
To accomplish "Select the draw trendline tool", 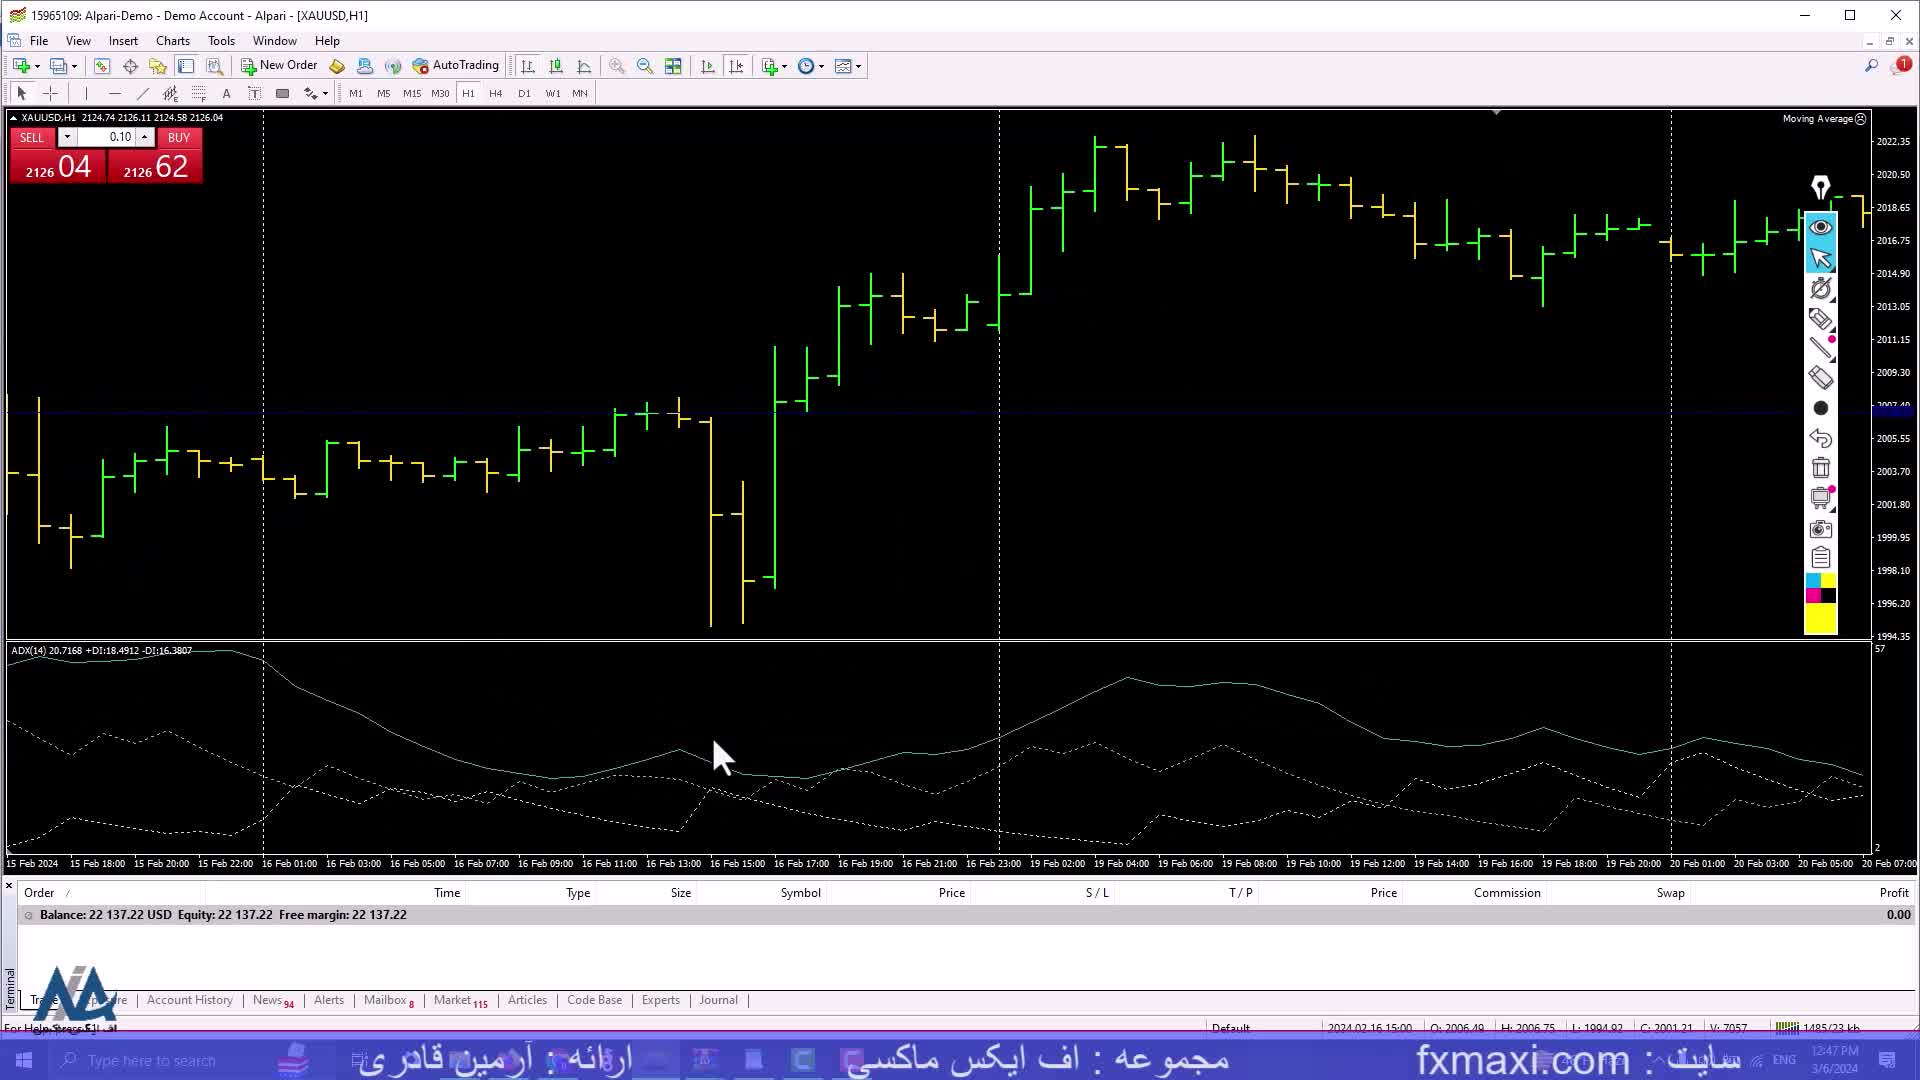I will [142, 93].
